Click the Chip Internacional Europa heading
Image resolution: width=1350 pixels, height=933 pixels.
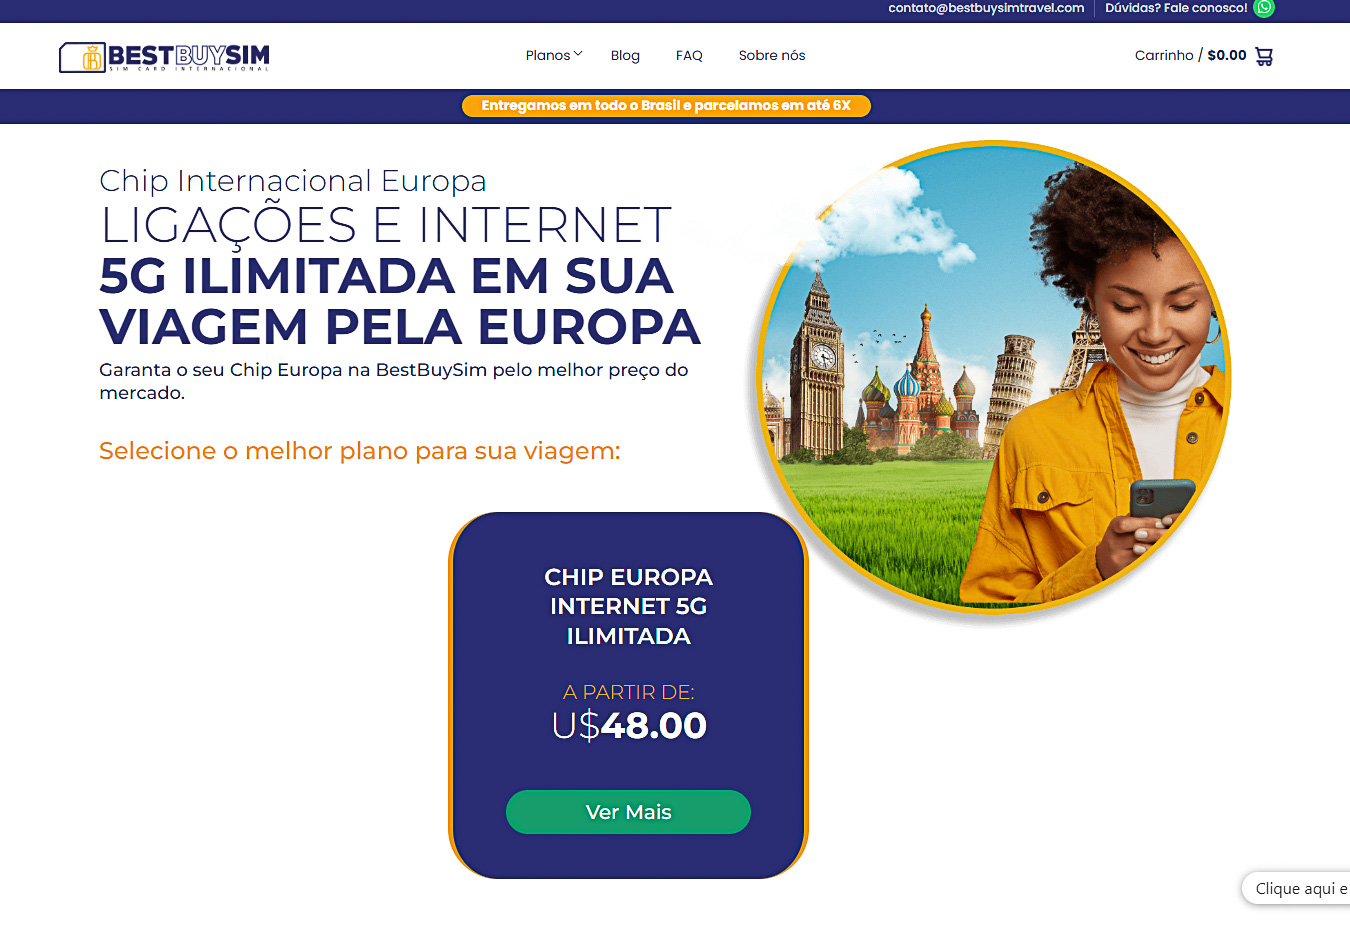pyautogui.click(x=293, y=180)
